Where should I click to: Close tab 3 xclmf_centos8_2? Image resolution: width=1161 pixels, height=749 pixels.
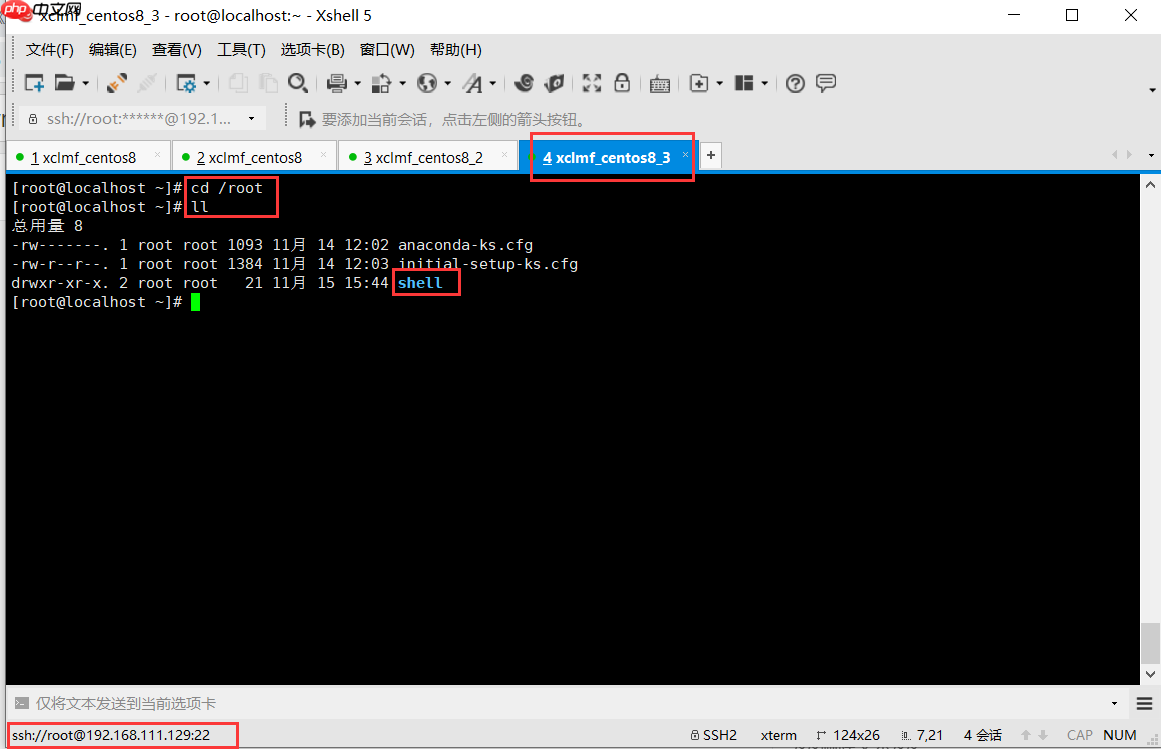pyautogui.click(x=504, y=155)
